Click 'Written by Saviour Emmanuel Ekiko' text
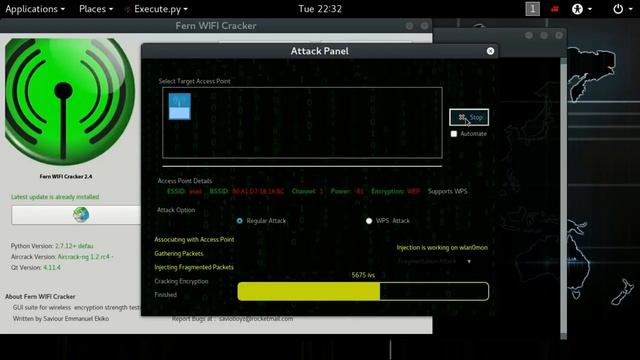 61,319
